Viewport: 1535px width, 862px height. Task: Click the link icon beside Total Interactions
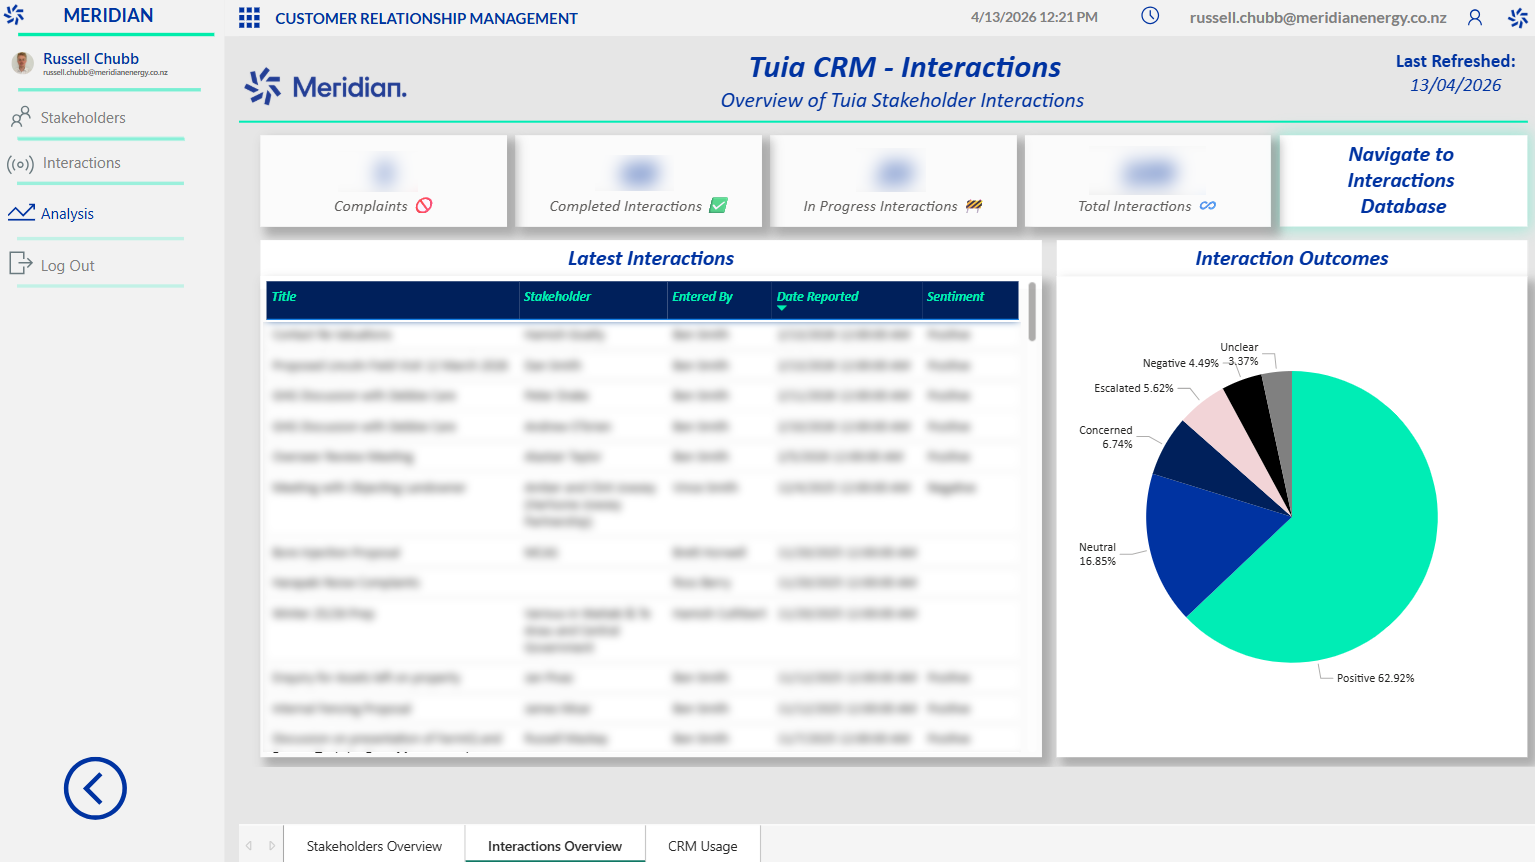1208,206
